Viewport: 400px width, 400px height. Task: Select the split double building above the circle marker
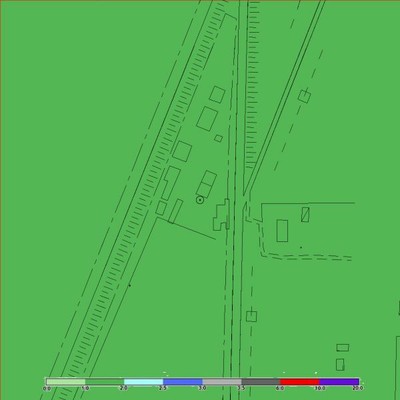[206, 184]
